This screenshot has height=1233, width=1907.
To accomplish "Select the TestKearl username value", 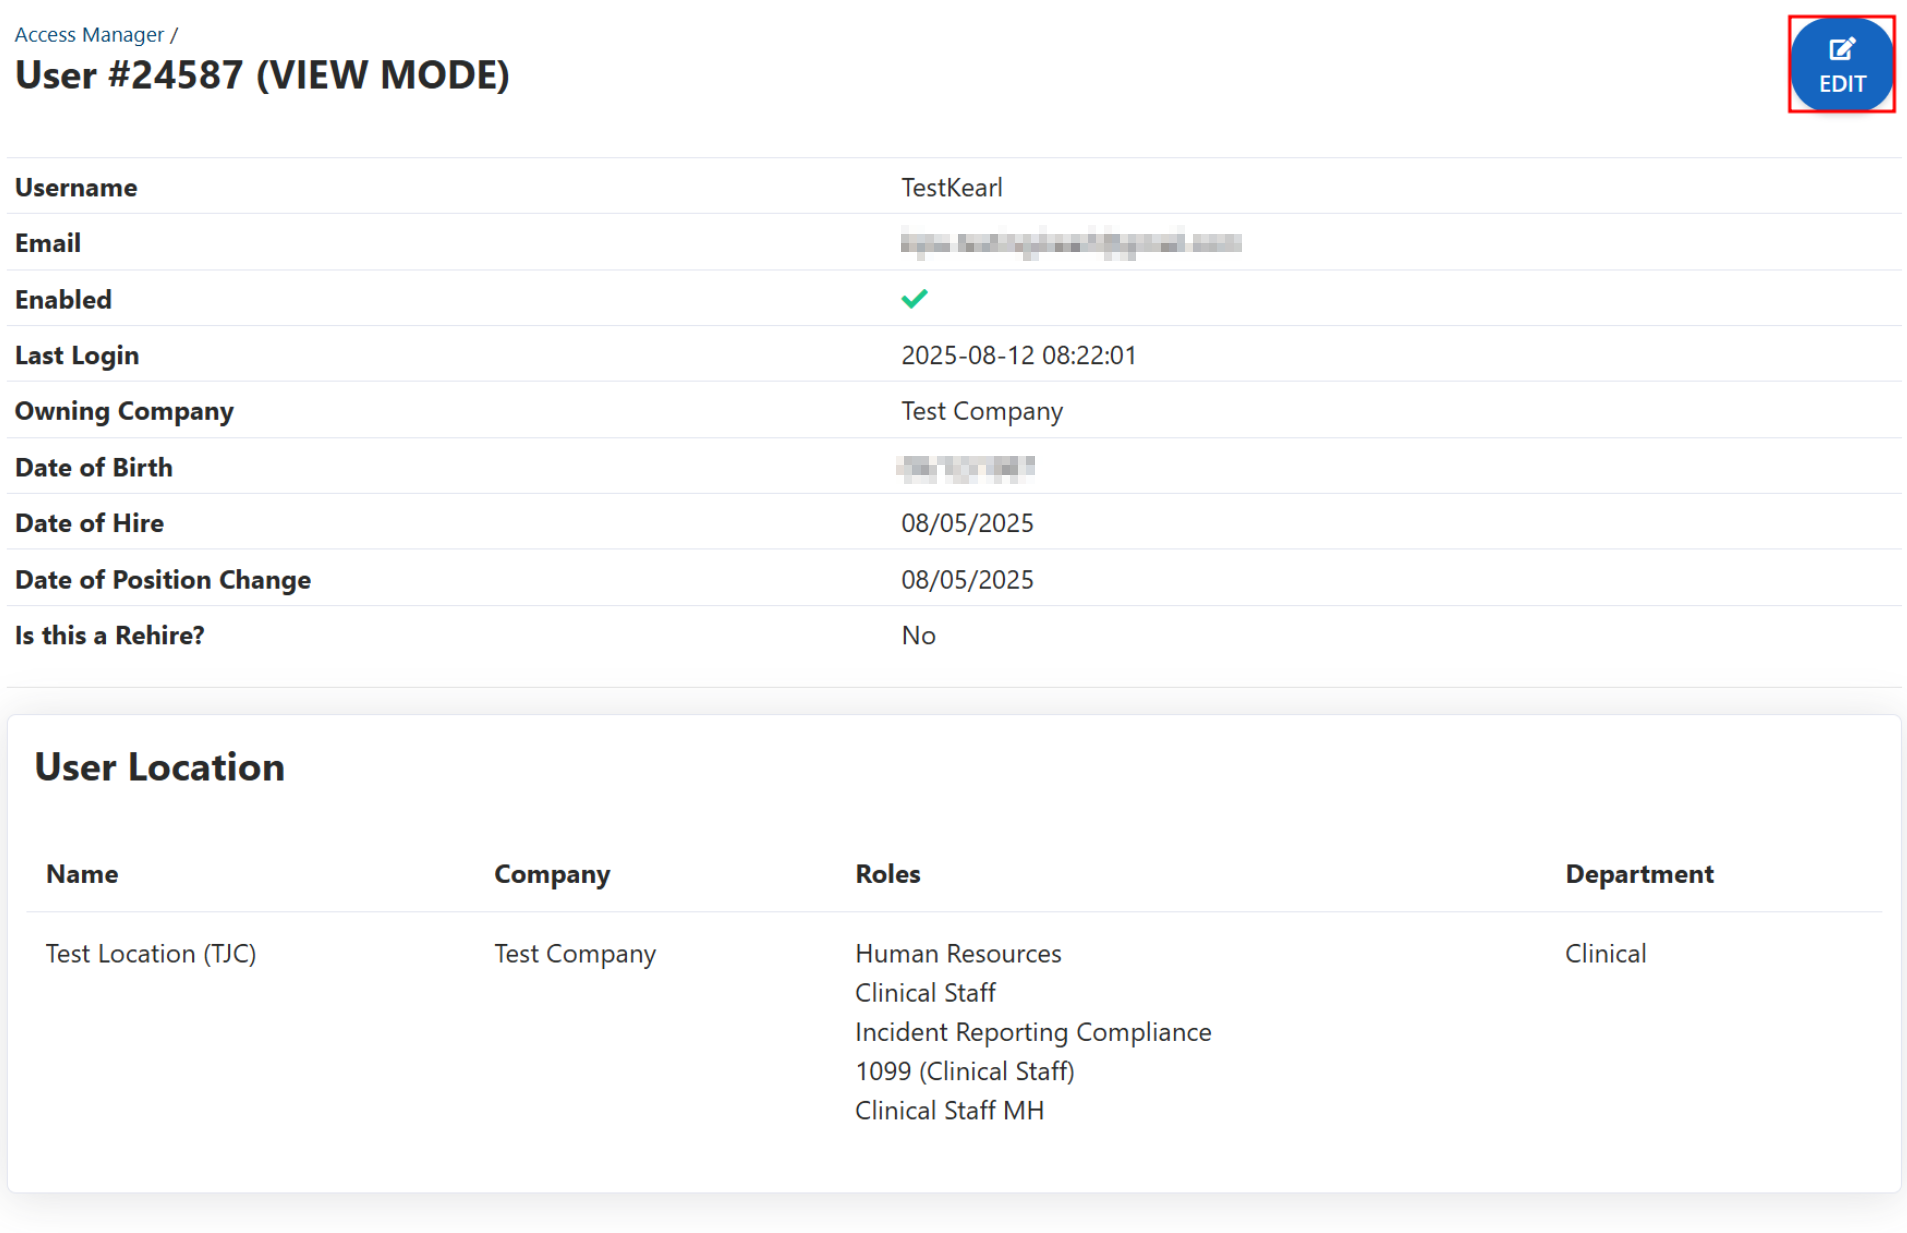I will [x=951, y=188].
